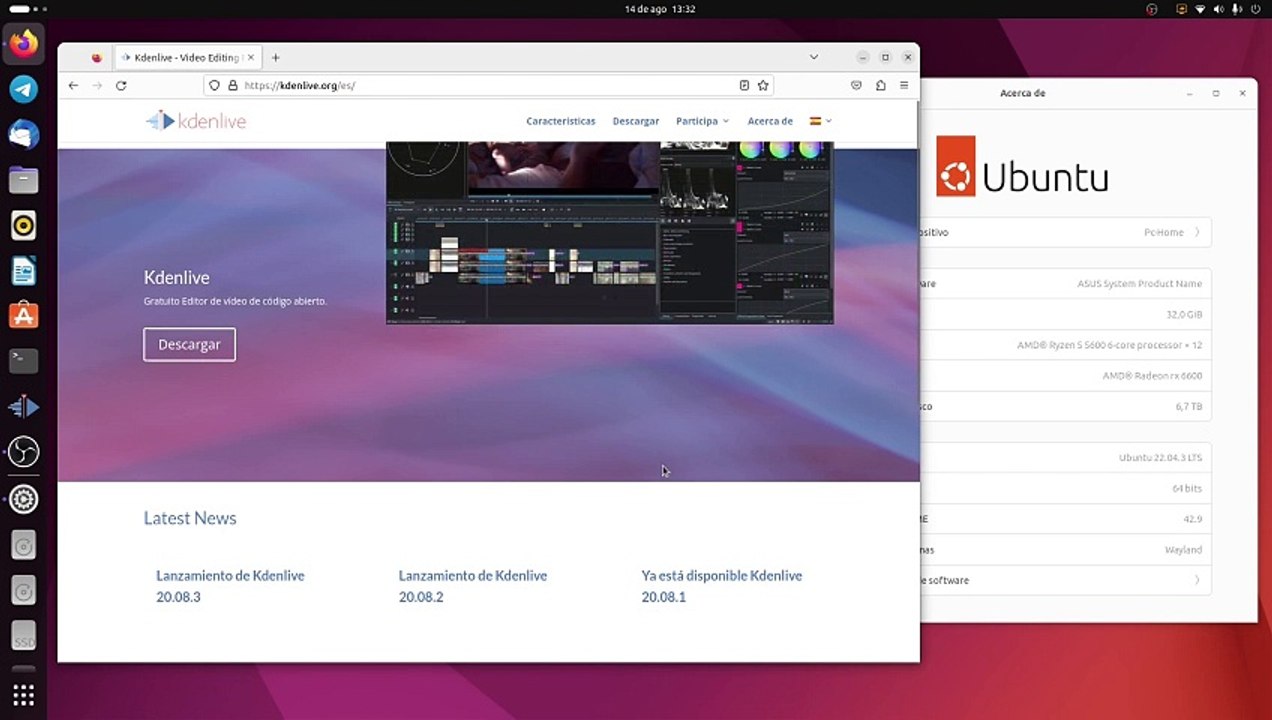
Task: Open the Spanish flag language dropdown
Action: (820, 121)
